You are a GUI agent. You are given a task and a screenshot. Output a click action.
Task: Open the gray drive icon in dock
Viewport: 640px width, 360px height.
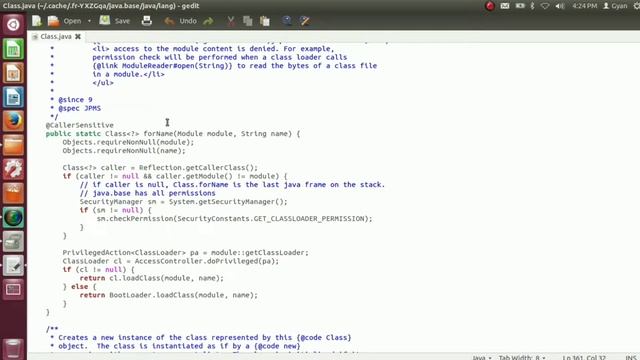[13, 242]
